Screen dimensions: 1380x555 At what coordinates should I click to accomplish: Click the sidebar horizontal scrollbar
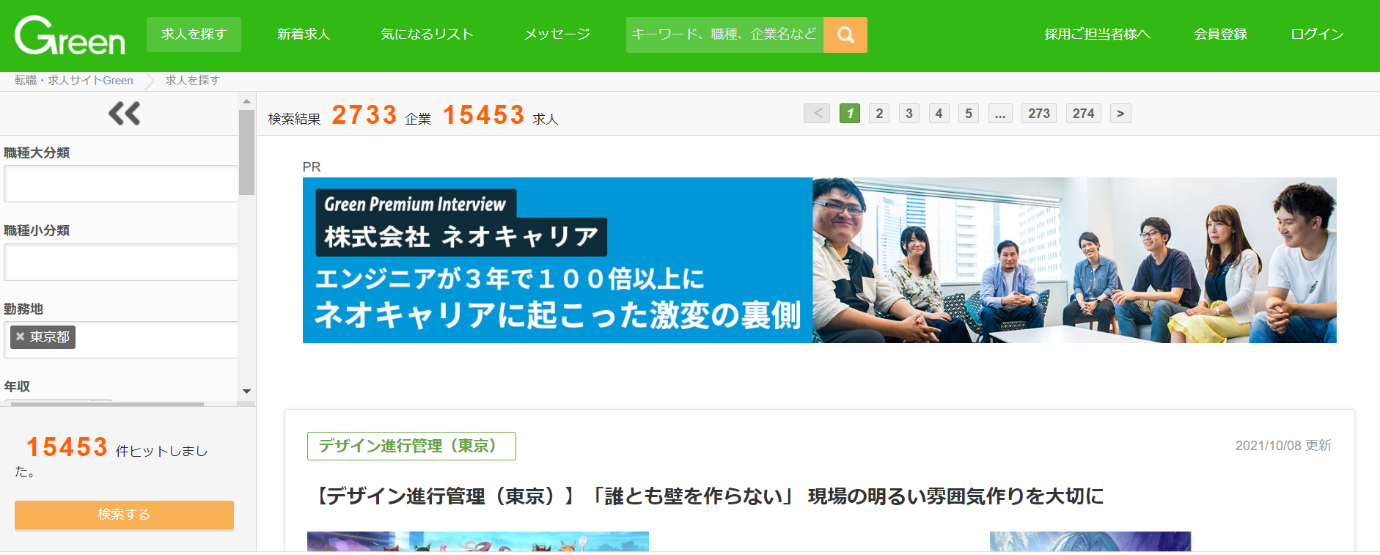(105, 405)
